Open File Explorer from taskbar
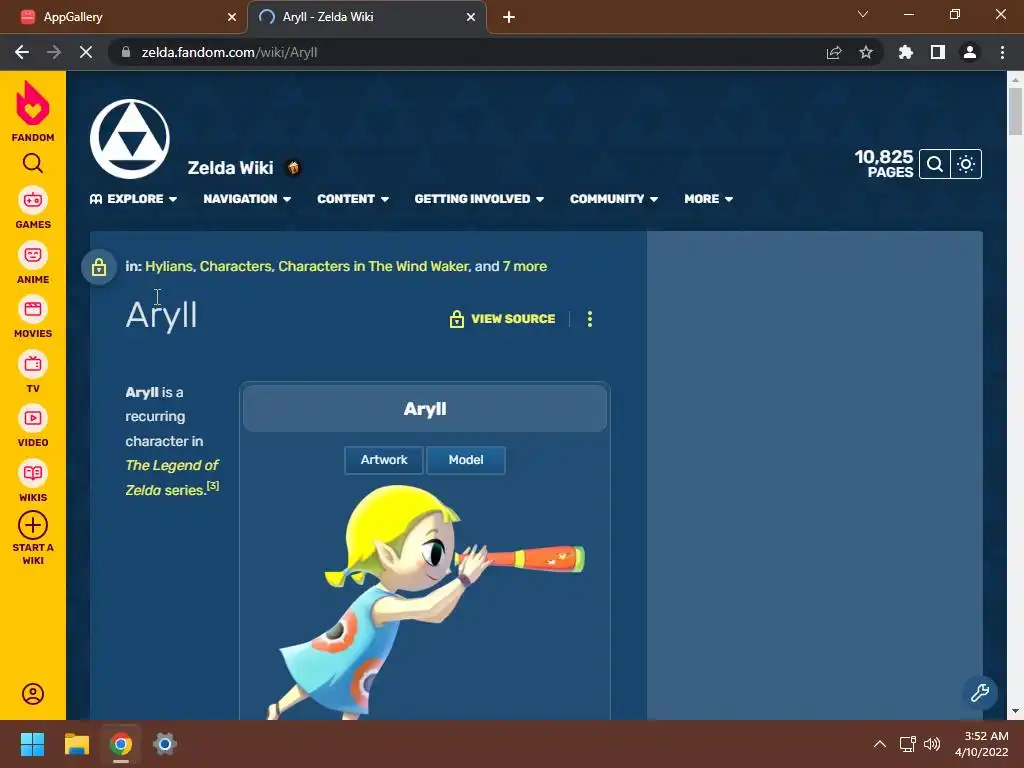1024x768 pixels. [76, 744]
